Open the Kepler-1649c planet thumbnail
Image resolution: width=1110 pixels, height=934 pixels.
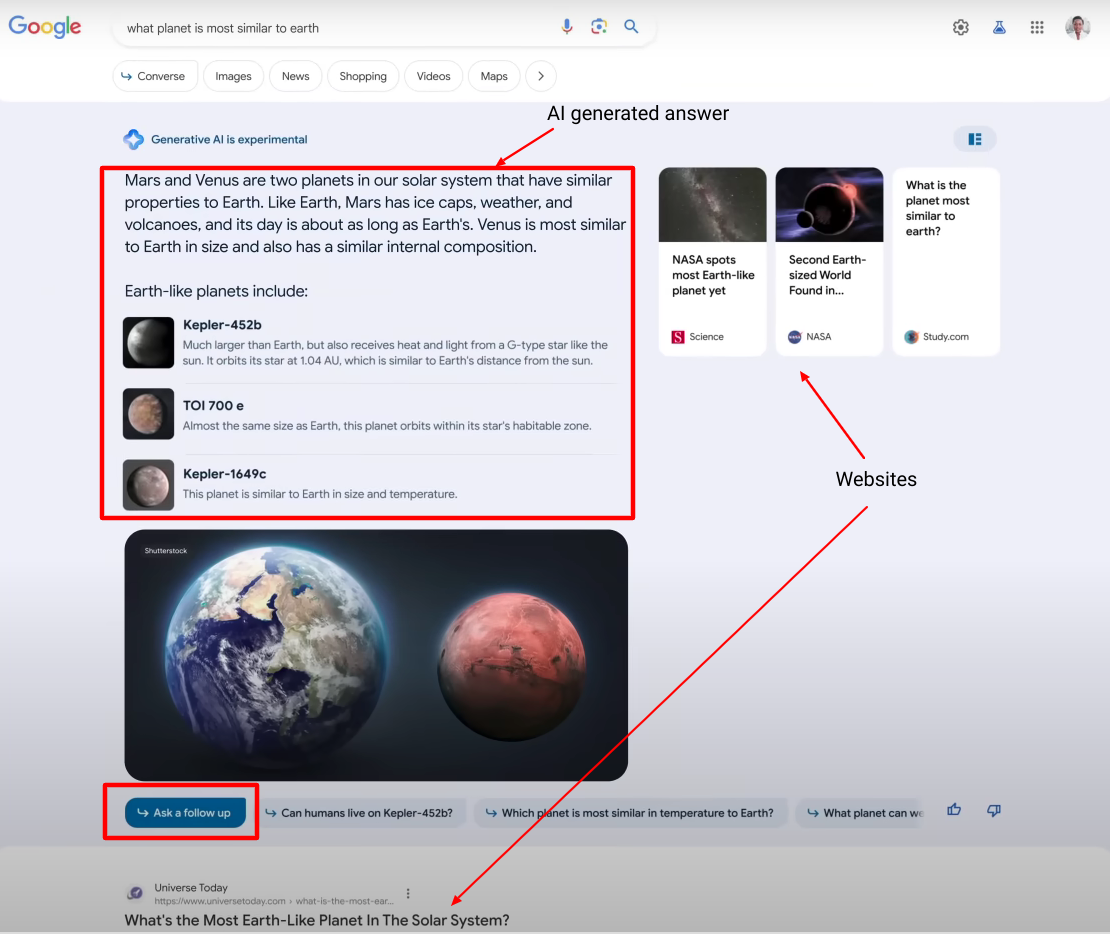click(x=149, y=485)
